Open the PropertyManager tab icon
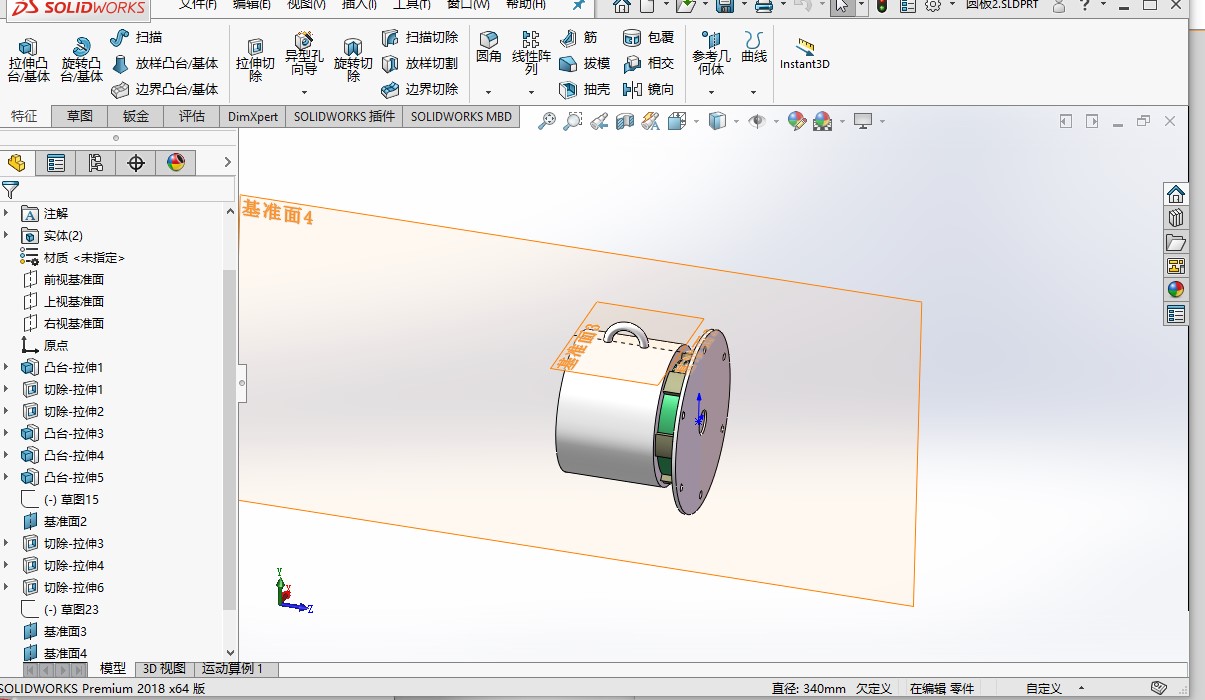 56,163
